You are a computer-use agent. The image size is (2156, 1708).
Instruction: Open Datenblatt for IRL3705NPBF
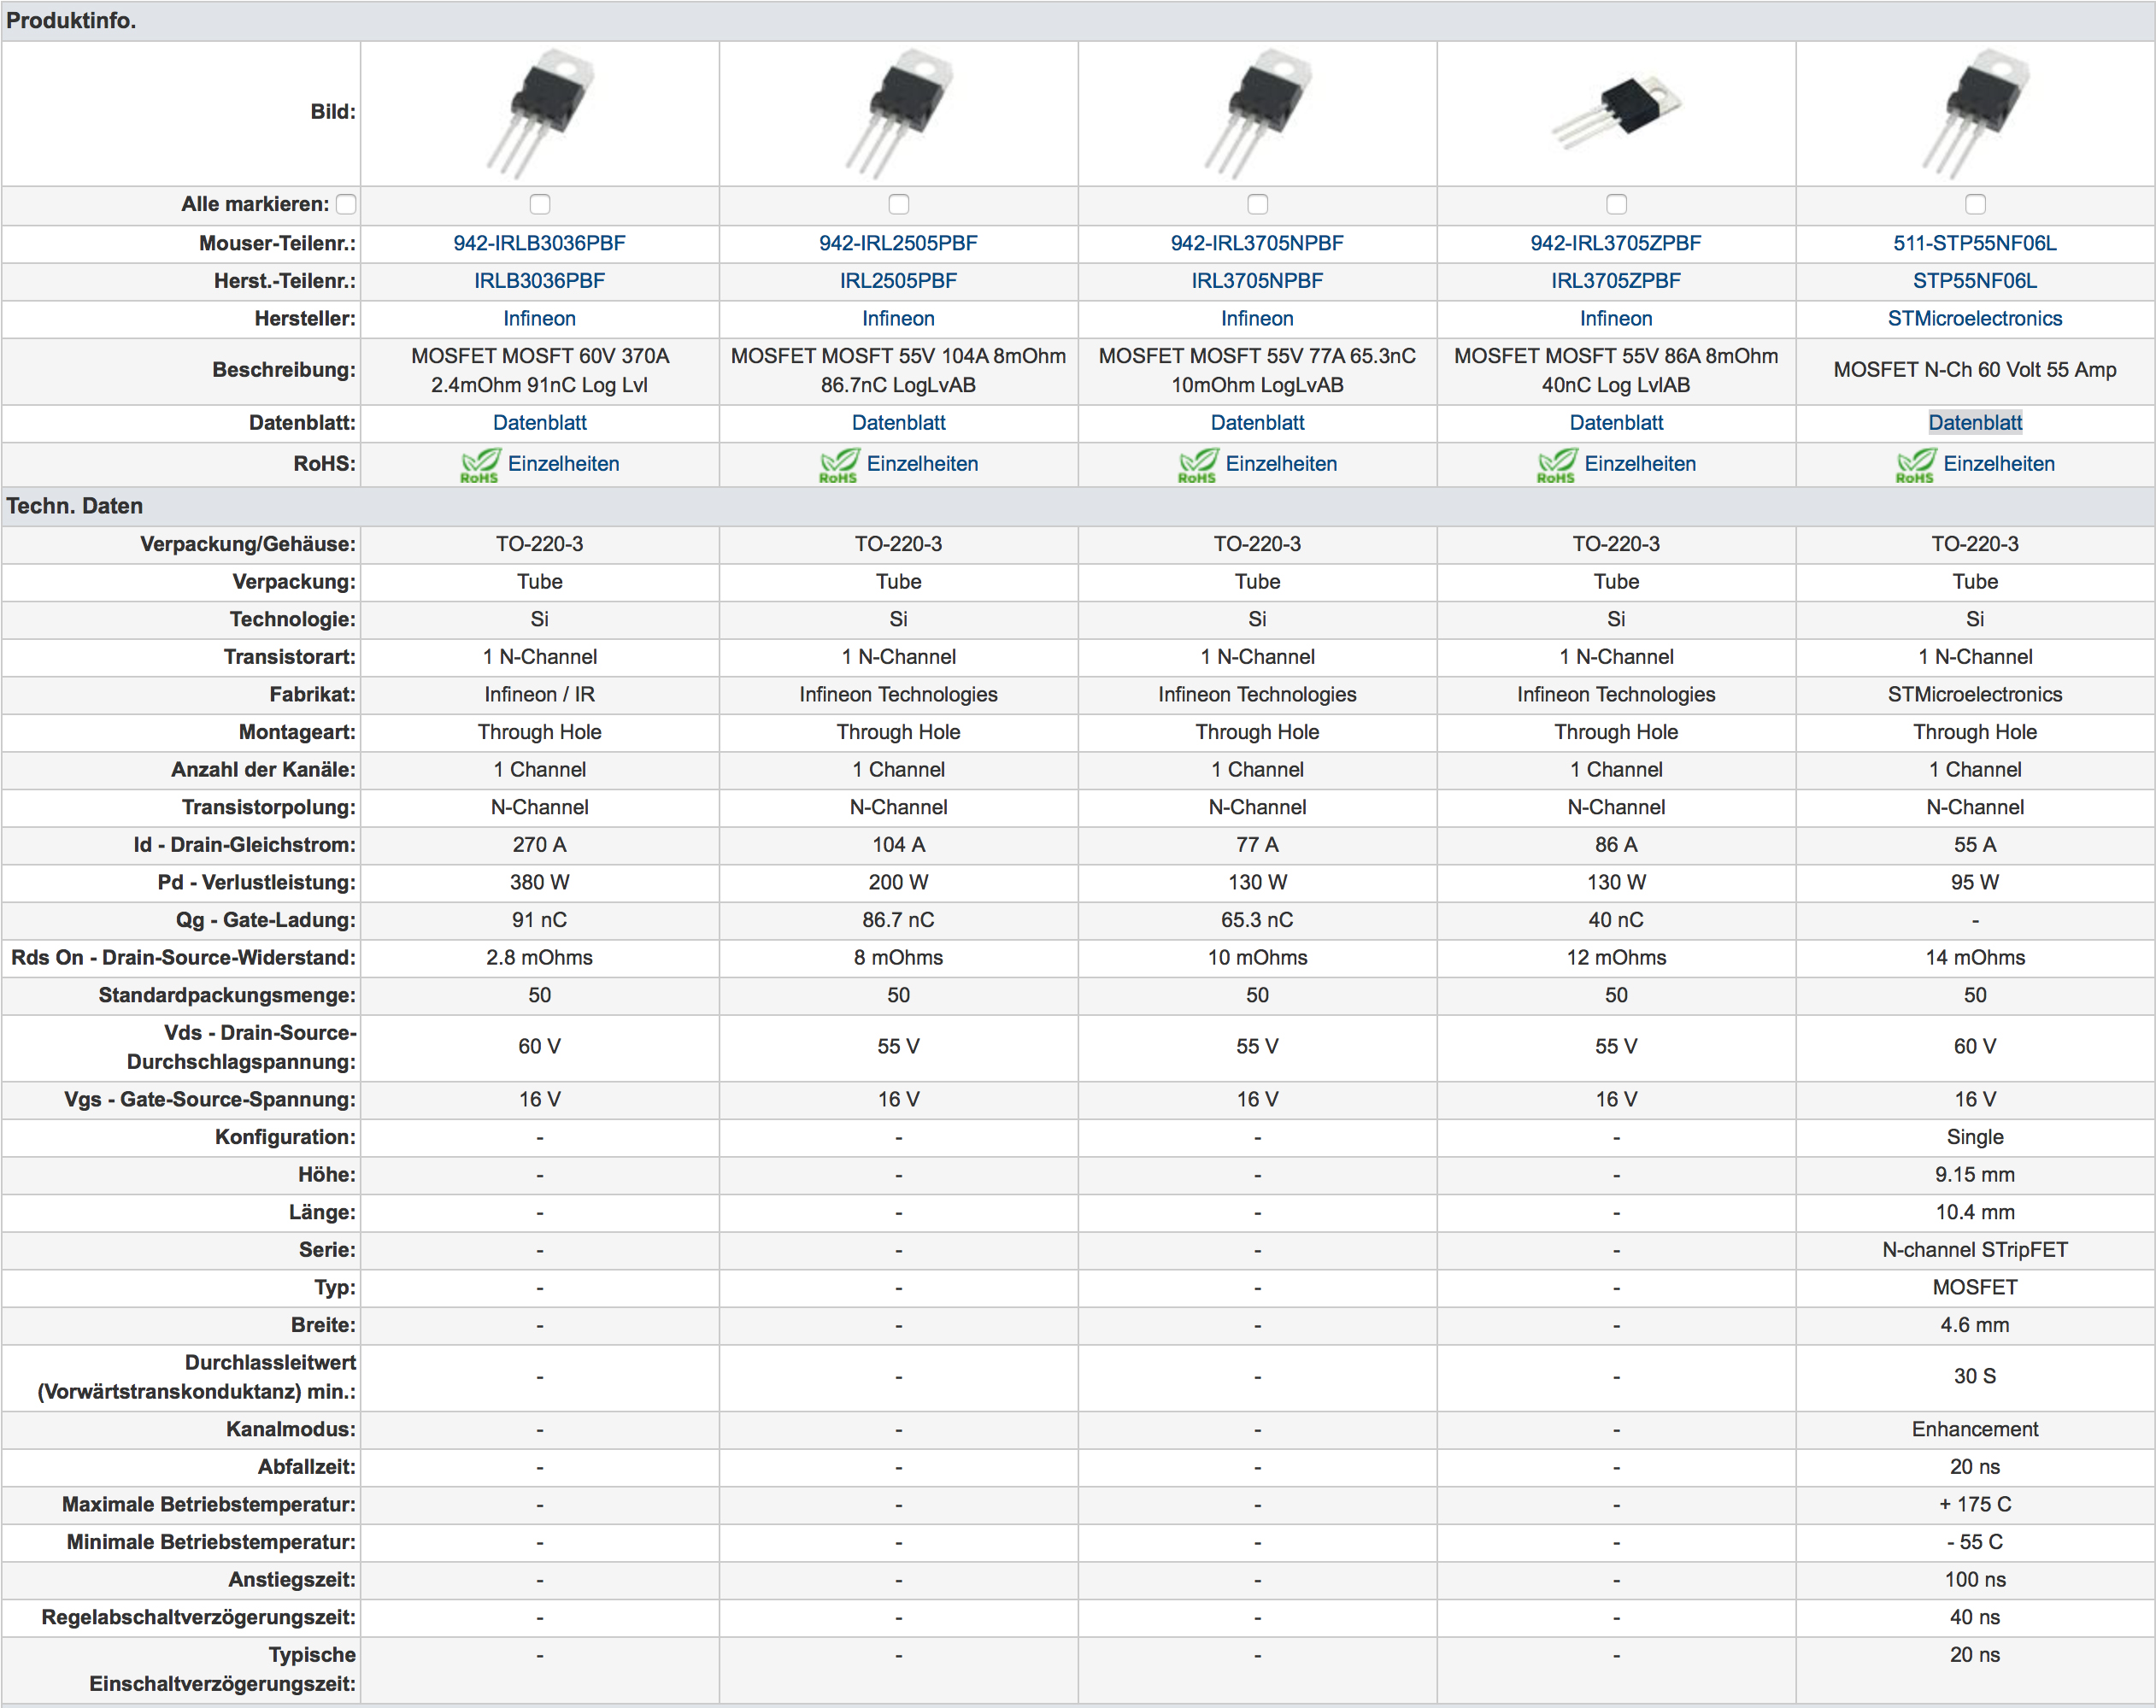(x=1258, y=423)
